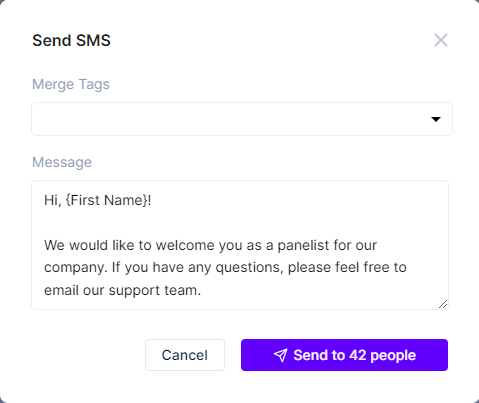Image resolution: width=479 pixels, height=403 pixels.
Task: Click the Merge Tags label
Action: tap(71, 84)
